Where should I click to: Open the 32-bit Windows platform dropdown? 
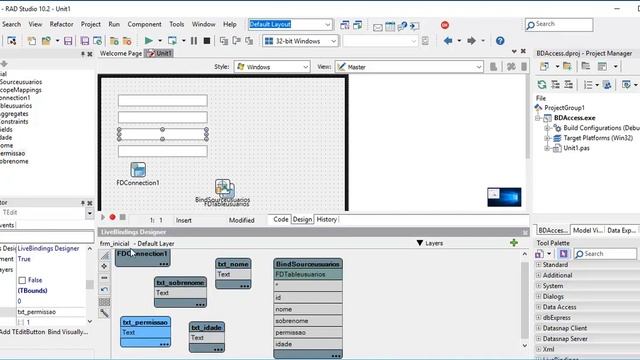click(x=333, y=41)
